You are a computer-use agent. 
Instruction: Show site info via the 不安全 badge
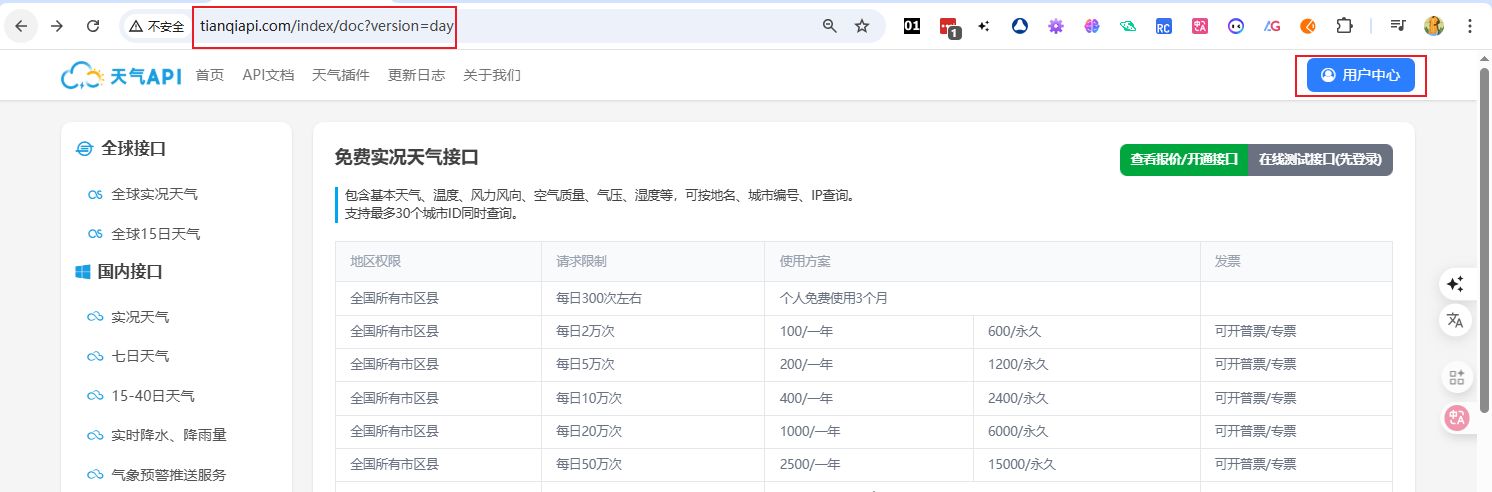click(x=157, y=26)
